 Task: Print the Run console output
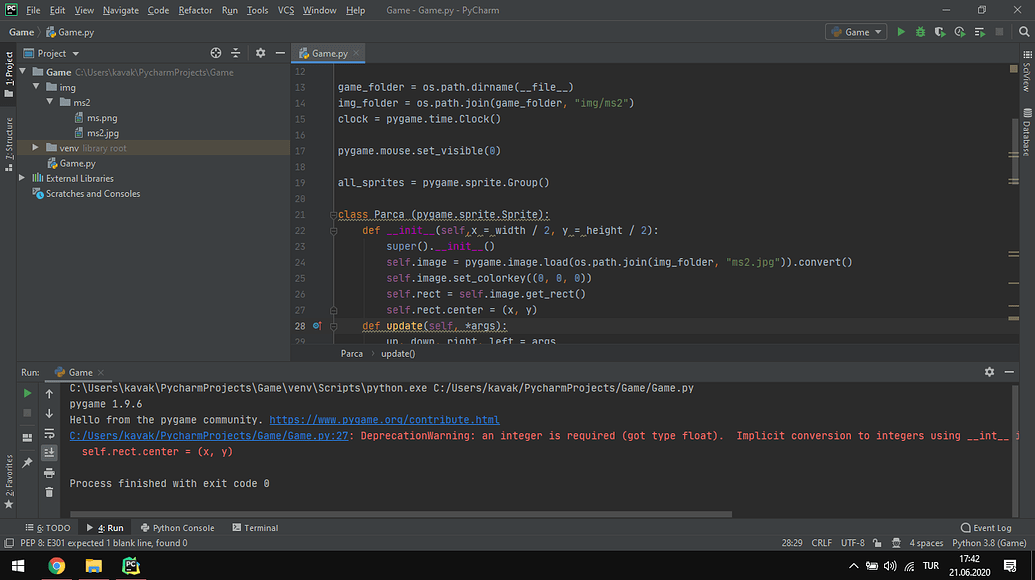pos(50,473)
